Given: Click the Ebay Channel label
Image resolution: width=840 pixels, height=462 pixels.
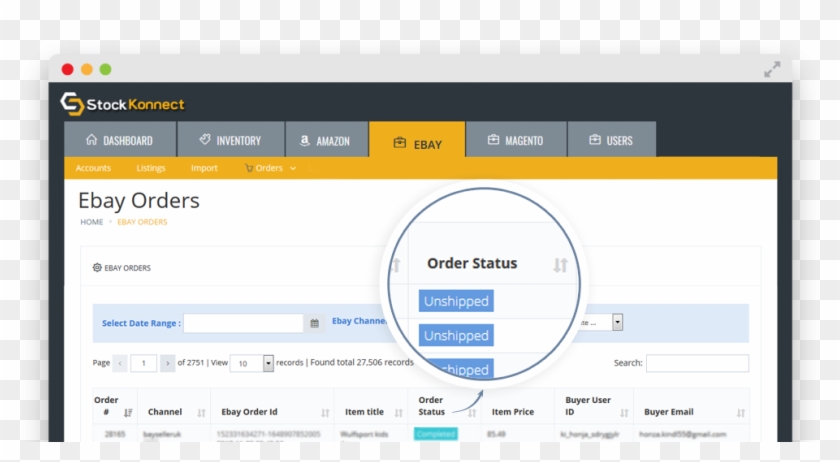Looking at the screenshot, I should pyautogui.click(x=358, y=321).
